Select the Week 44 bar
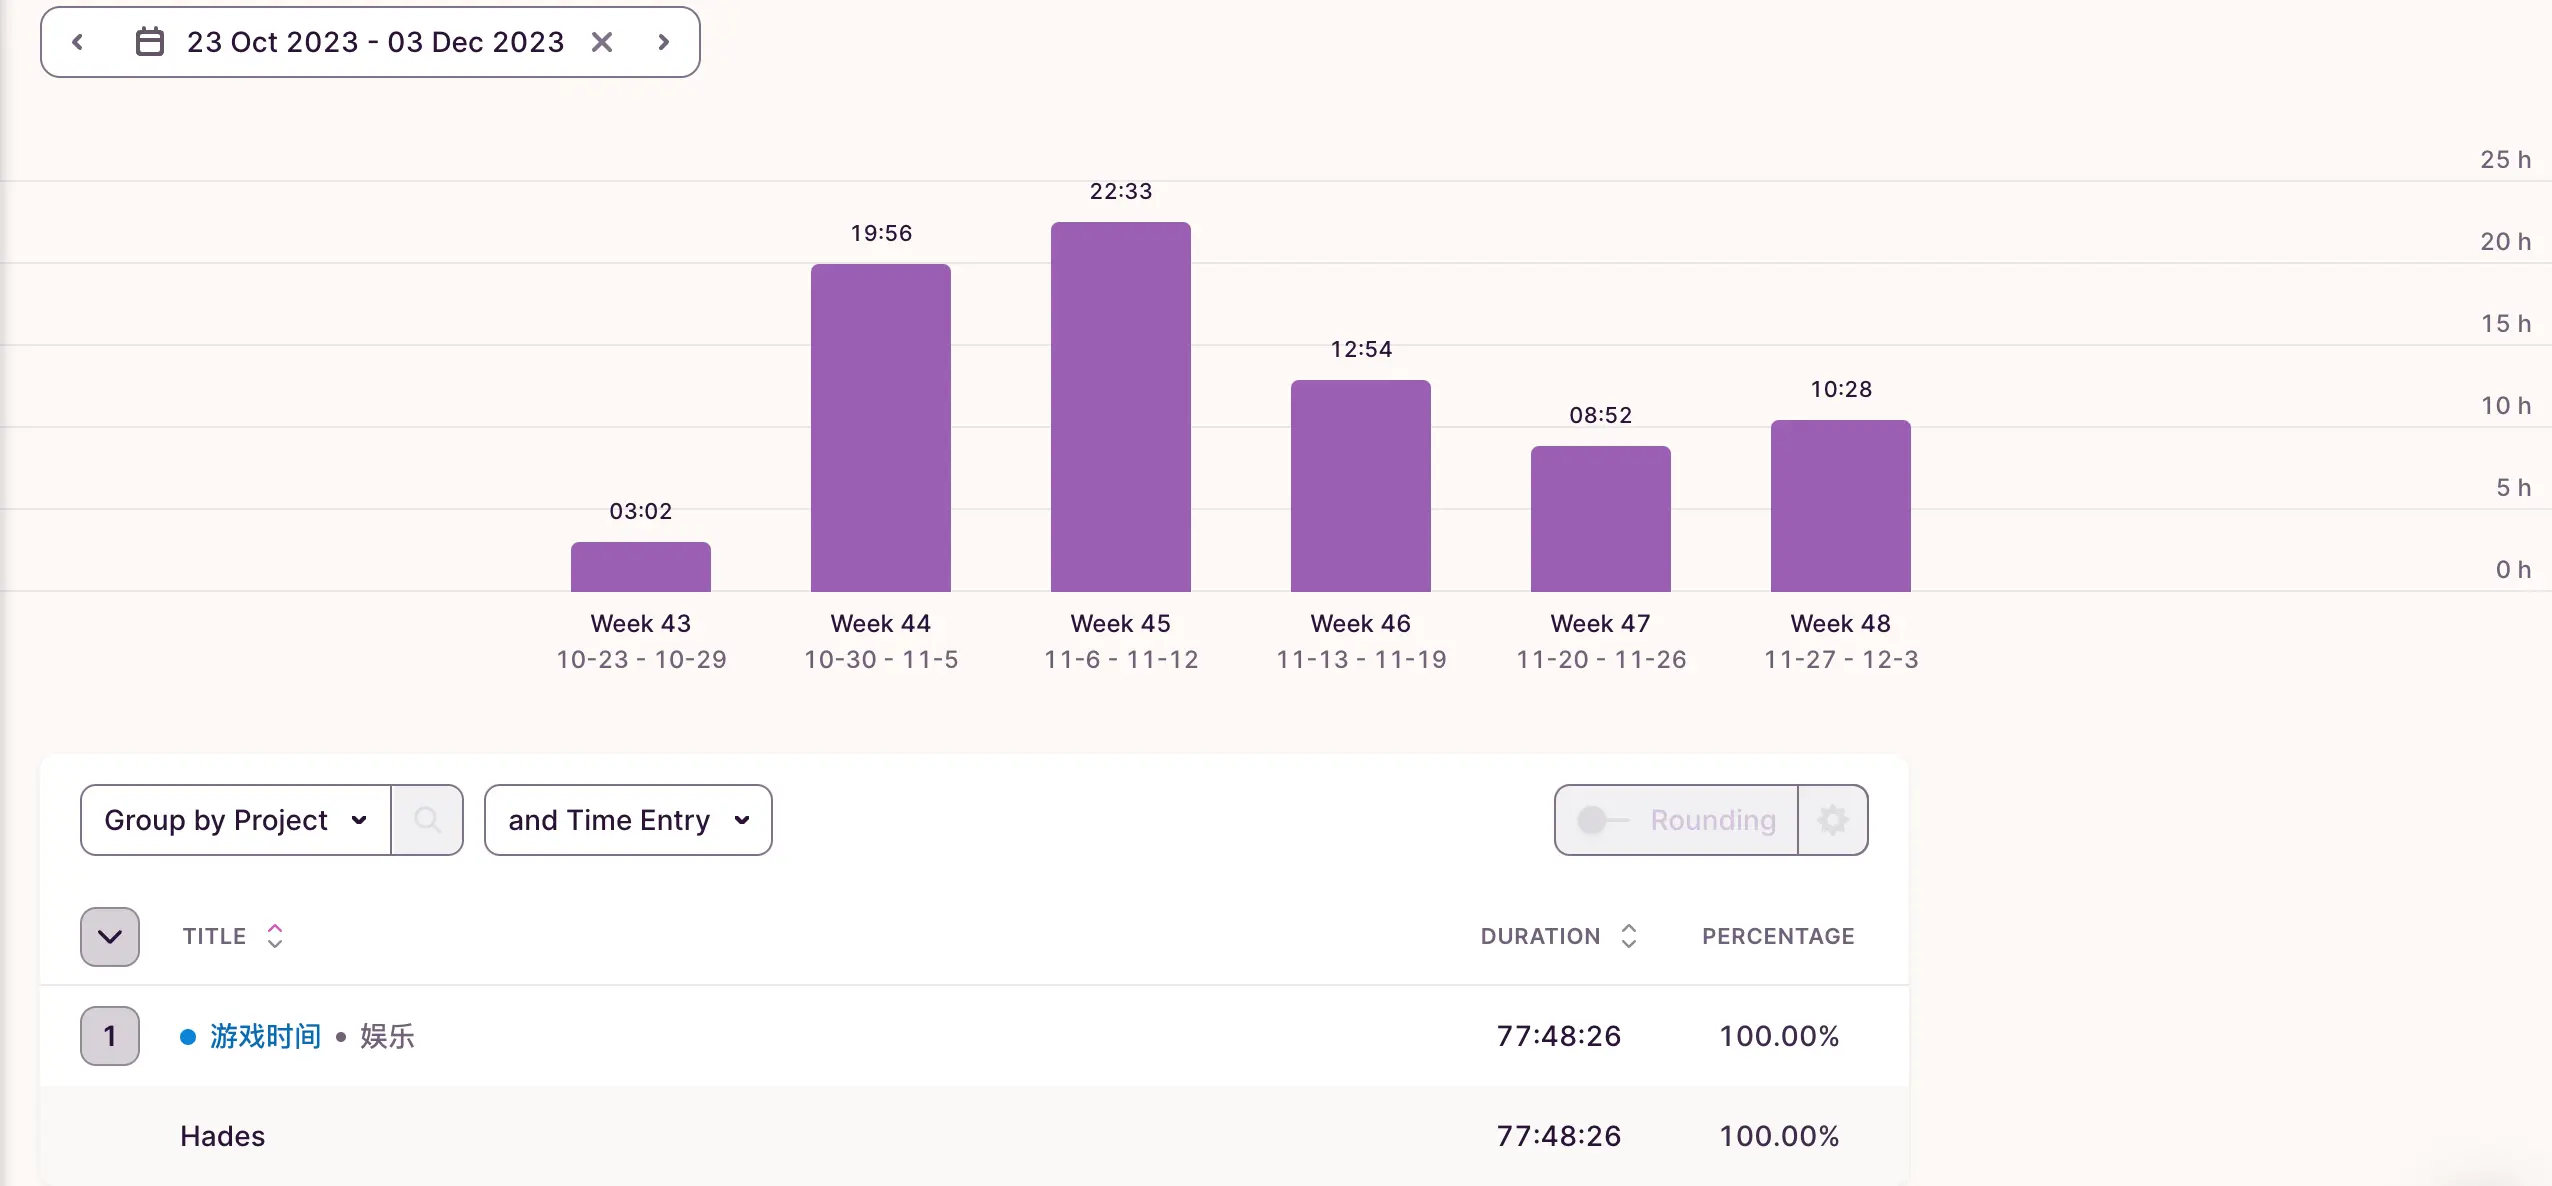This screenshot has height=1186, width=2552. click(x=880, y=428)
